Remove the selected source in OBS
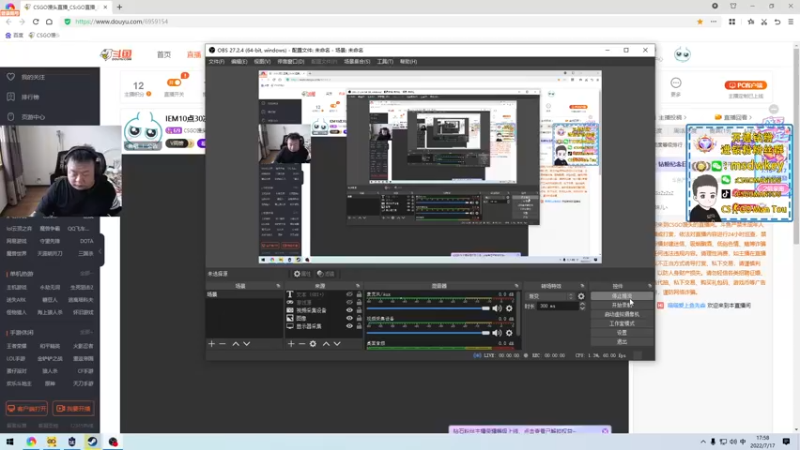Image resolution: width=800 pixels, height=450 pixels. click(x=302, y=344)
